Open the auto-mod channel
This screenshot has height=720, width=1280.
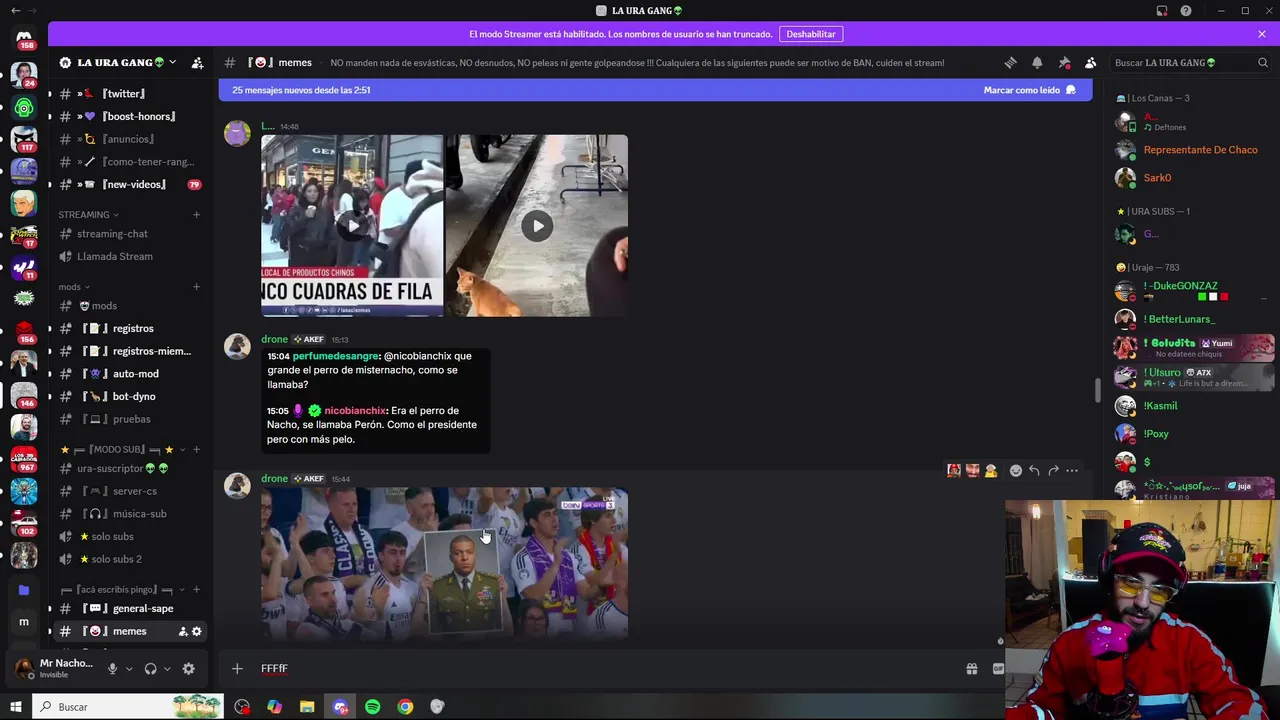pyautogui.click(x=129, y=374)
